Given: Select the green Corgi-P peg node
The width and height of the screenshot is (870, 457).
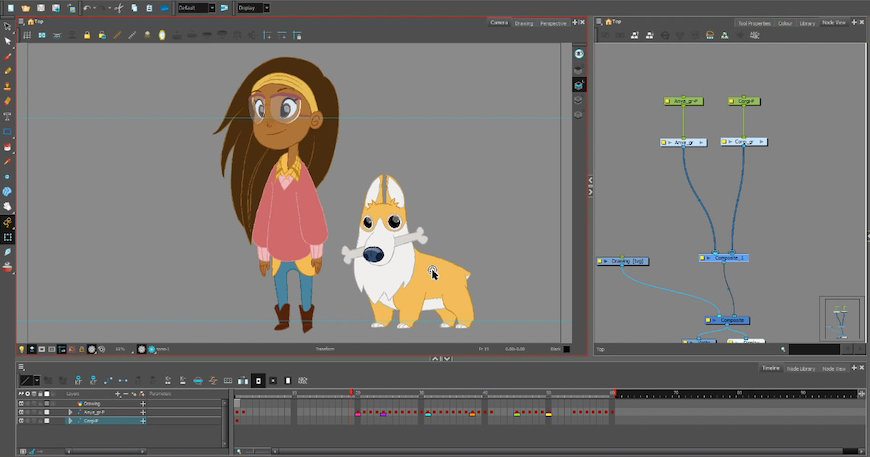Looking at the screenshot, I should tap(744, 101).
